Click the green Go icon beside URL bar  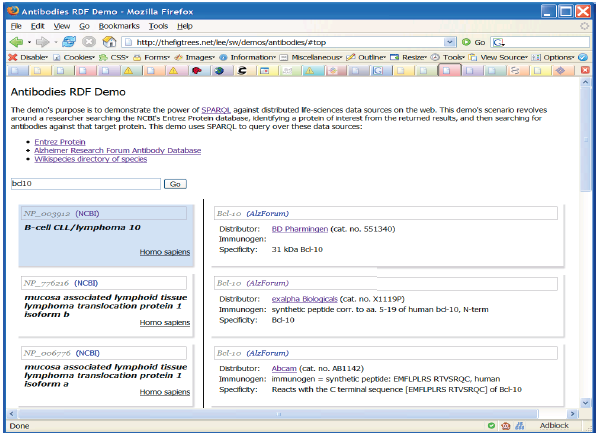click(x=466, y=42)
